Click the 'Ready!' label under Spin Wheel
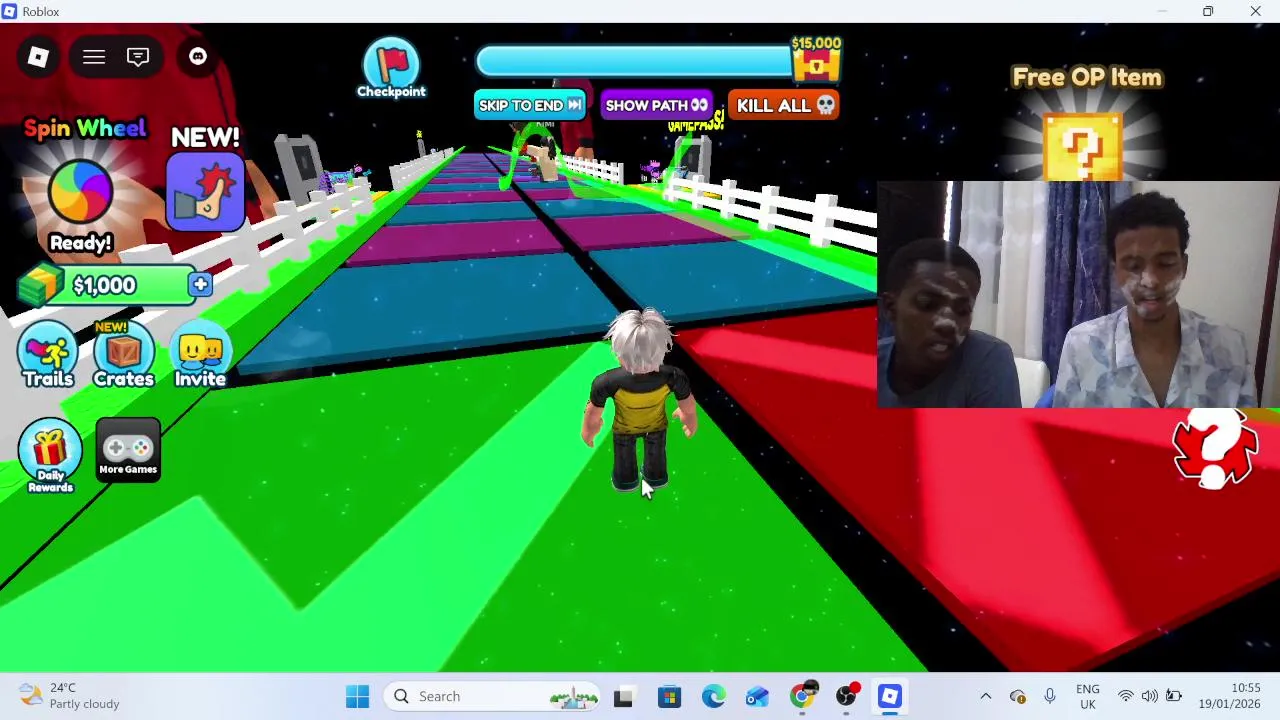The image size is (1280, 720). pos(81,243)
